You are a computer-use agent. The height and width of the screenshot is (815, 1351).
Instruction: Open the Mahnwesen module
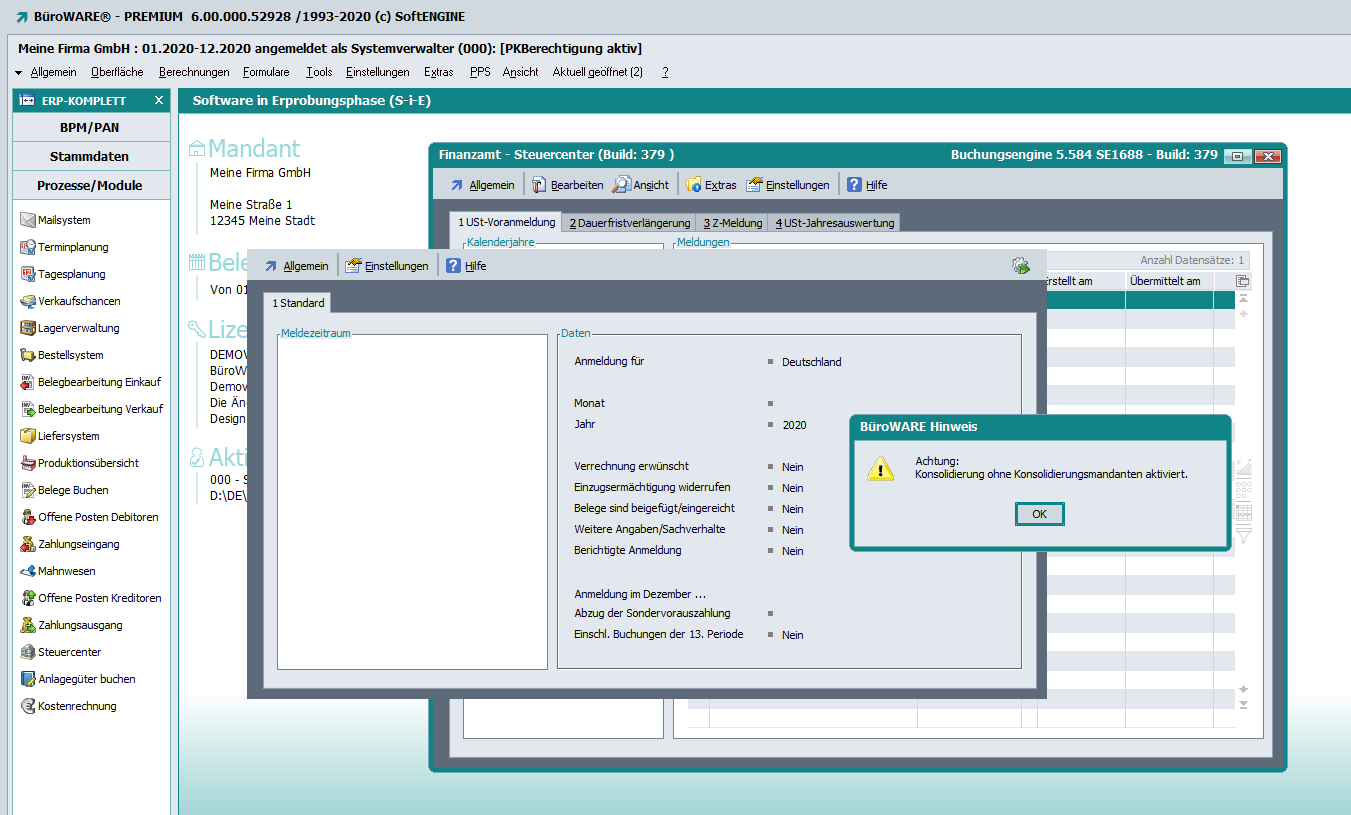pos(66,571)
